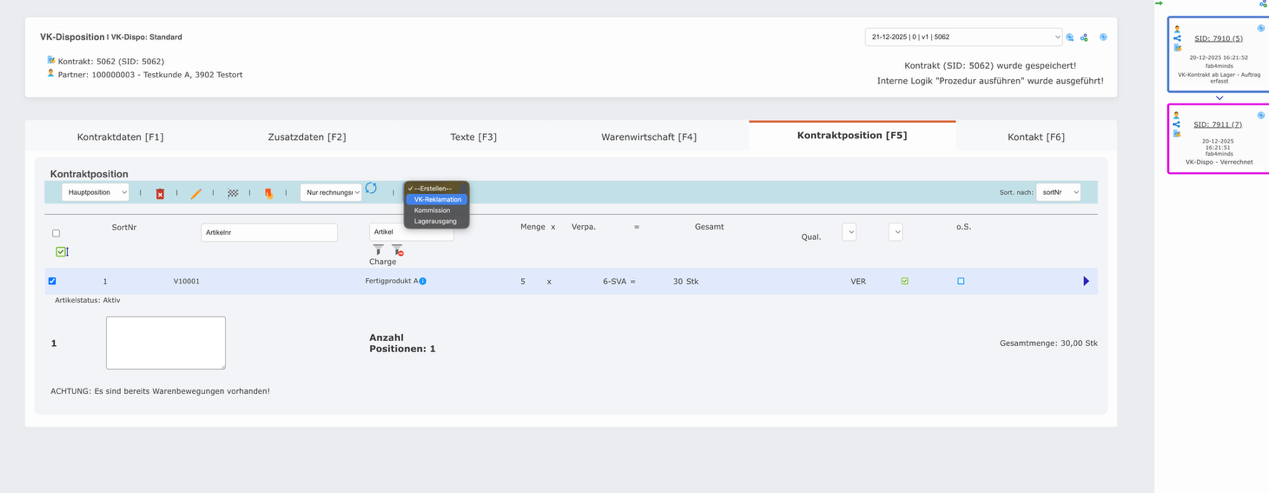Click the Artikelstatus: Aktiv text

[87, 300]
